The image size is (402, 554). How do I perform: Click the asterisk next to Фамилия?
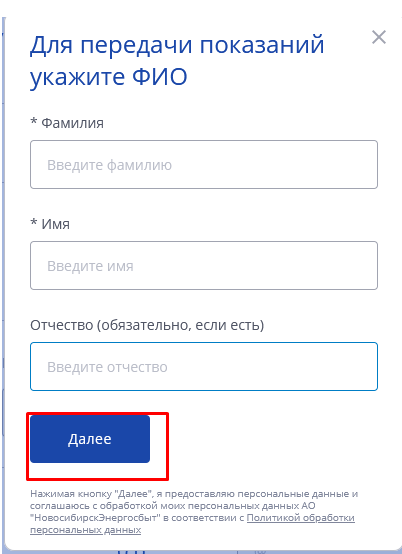point(34,122)
